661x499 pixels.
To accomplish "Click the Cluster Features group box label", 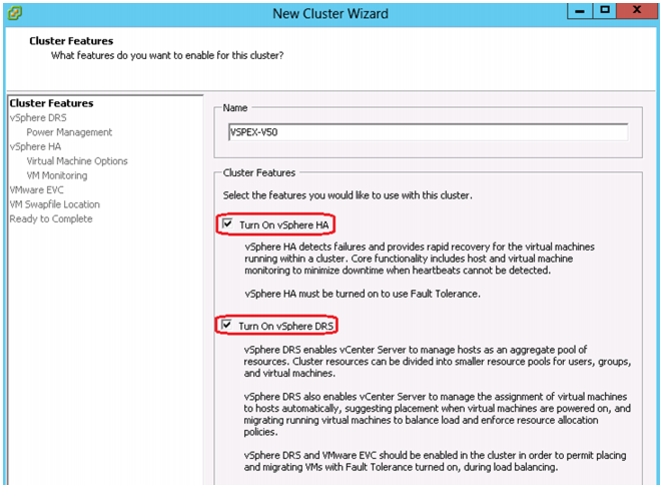I will point(259,173).
